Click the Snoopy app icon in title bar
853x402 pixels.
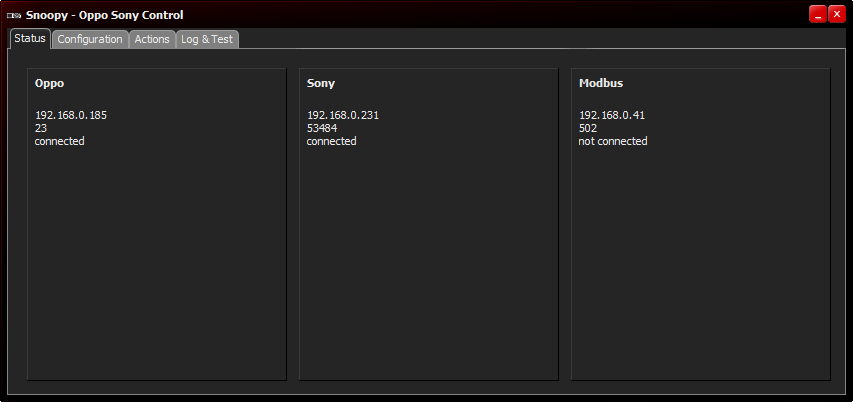pyautogui.click(x=14, y=15)
